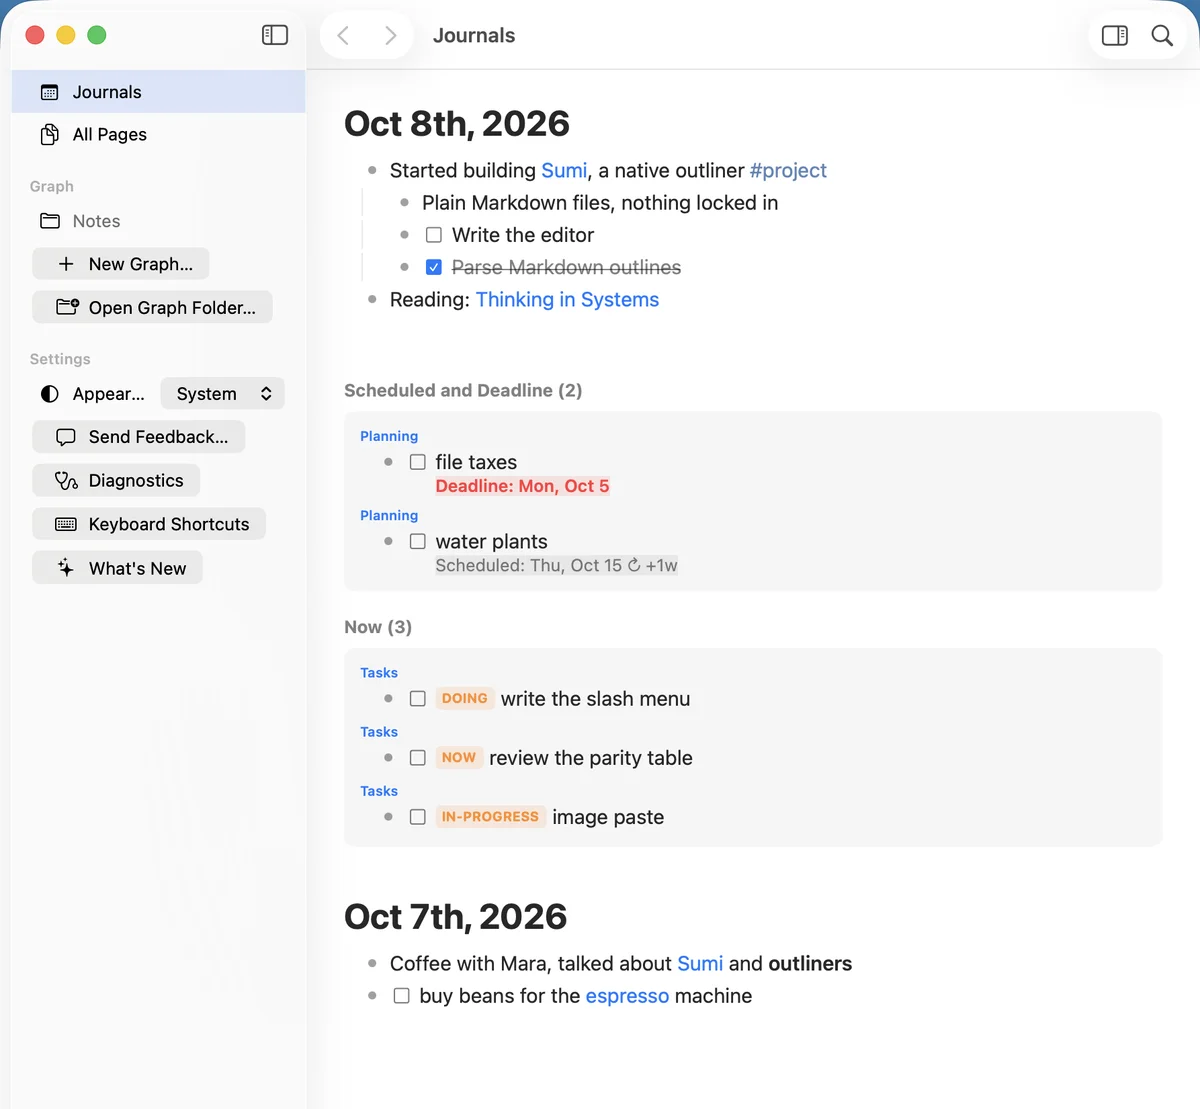Click the New Graph... button

point(121,264)
